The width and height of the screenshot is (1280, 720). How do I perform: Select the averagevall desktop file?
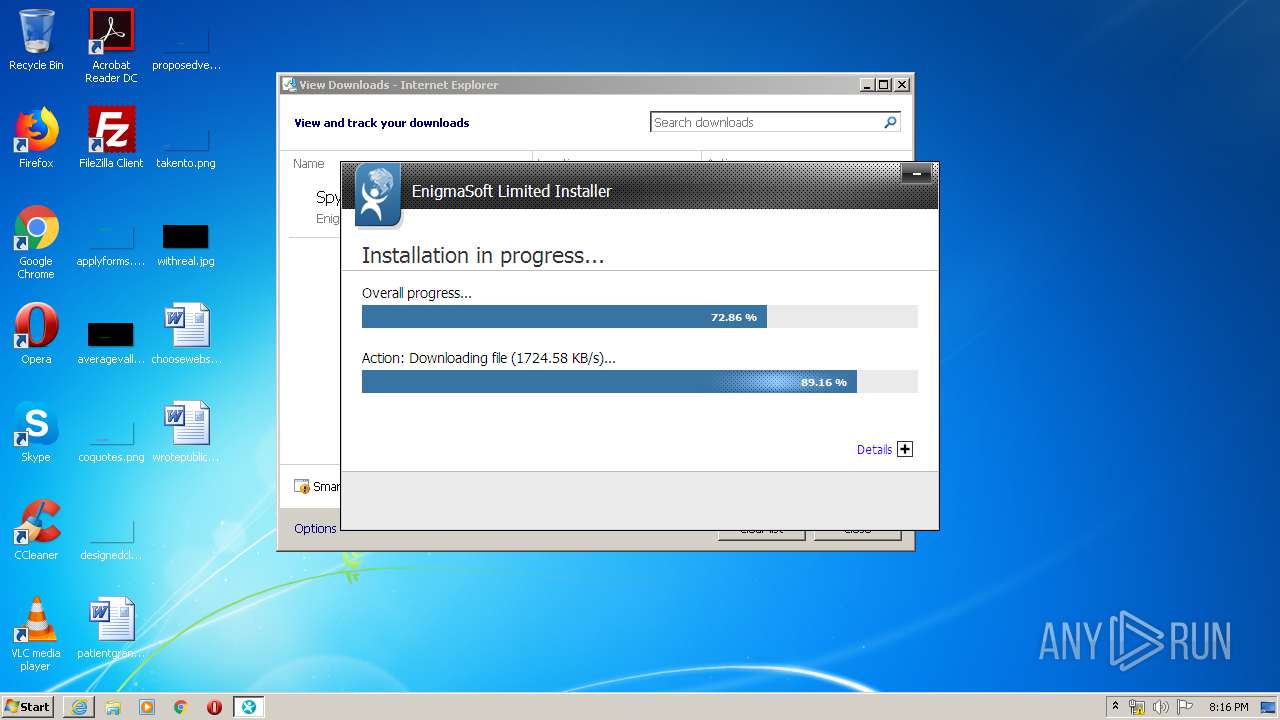click(x=111, y=342)
